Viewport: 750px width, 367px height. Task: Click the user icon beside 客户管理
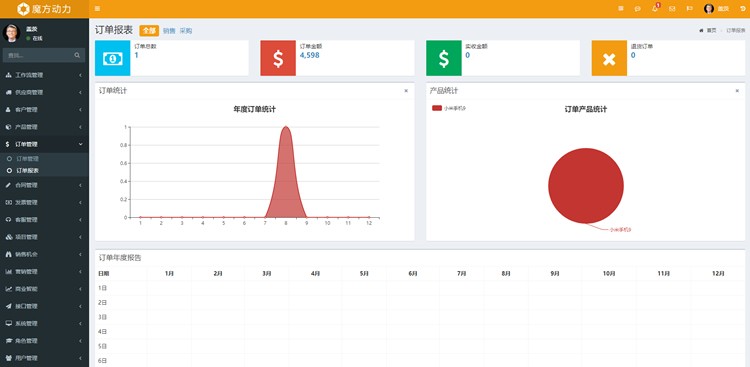pyautogui.click(x=8, y=110)
